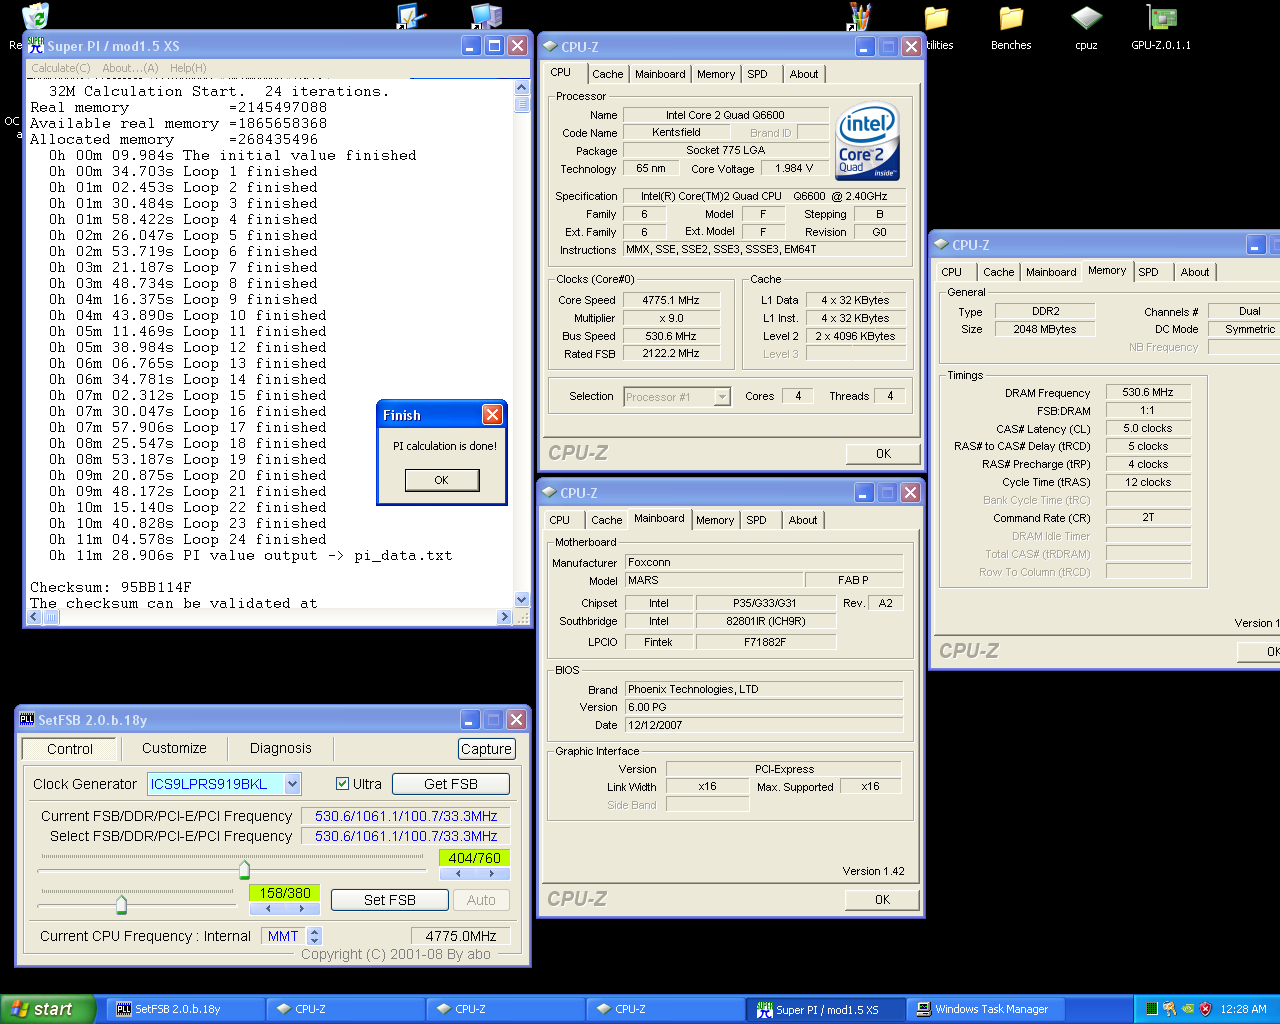Confirm Finish dialog with OK

click(441, 480)
